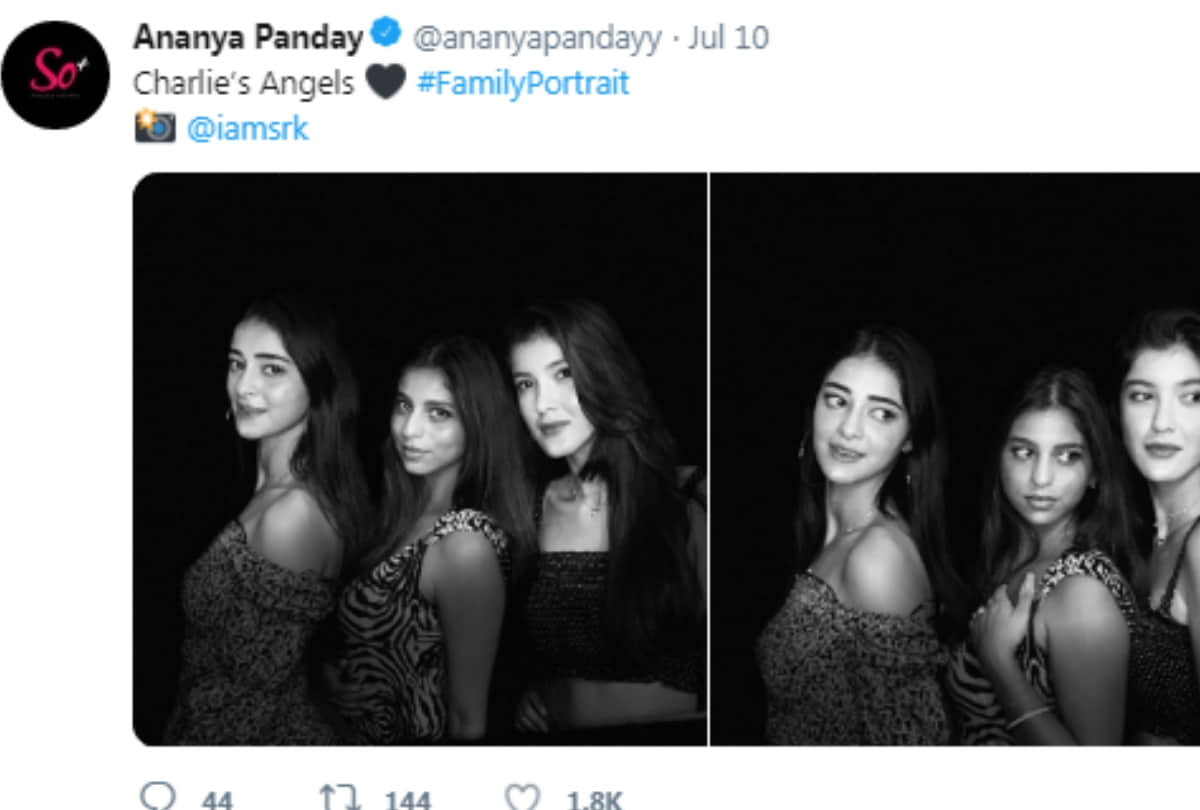Open the left black-and-white group photo
1200x810 pixels.
click(420, 460)
